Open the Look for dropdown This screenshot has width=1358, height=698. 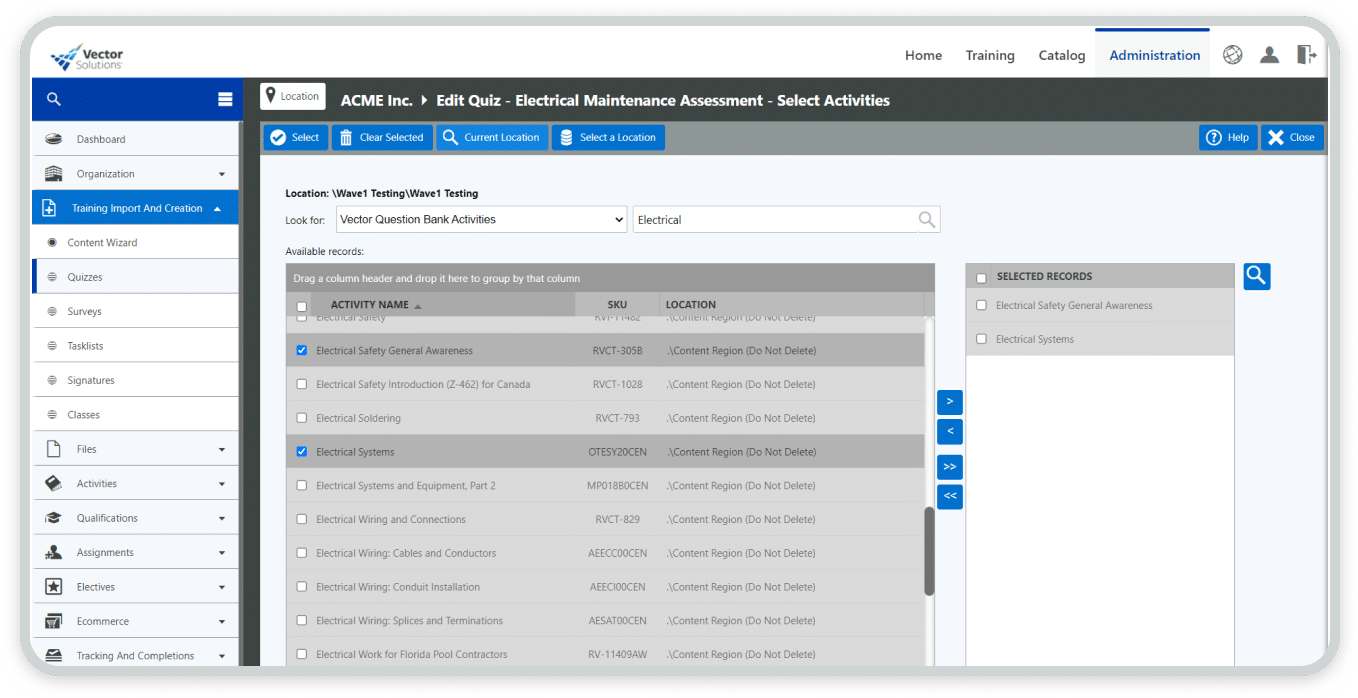click(x=481, y=220)
